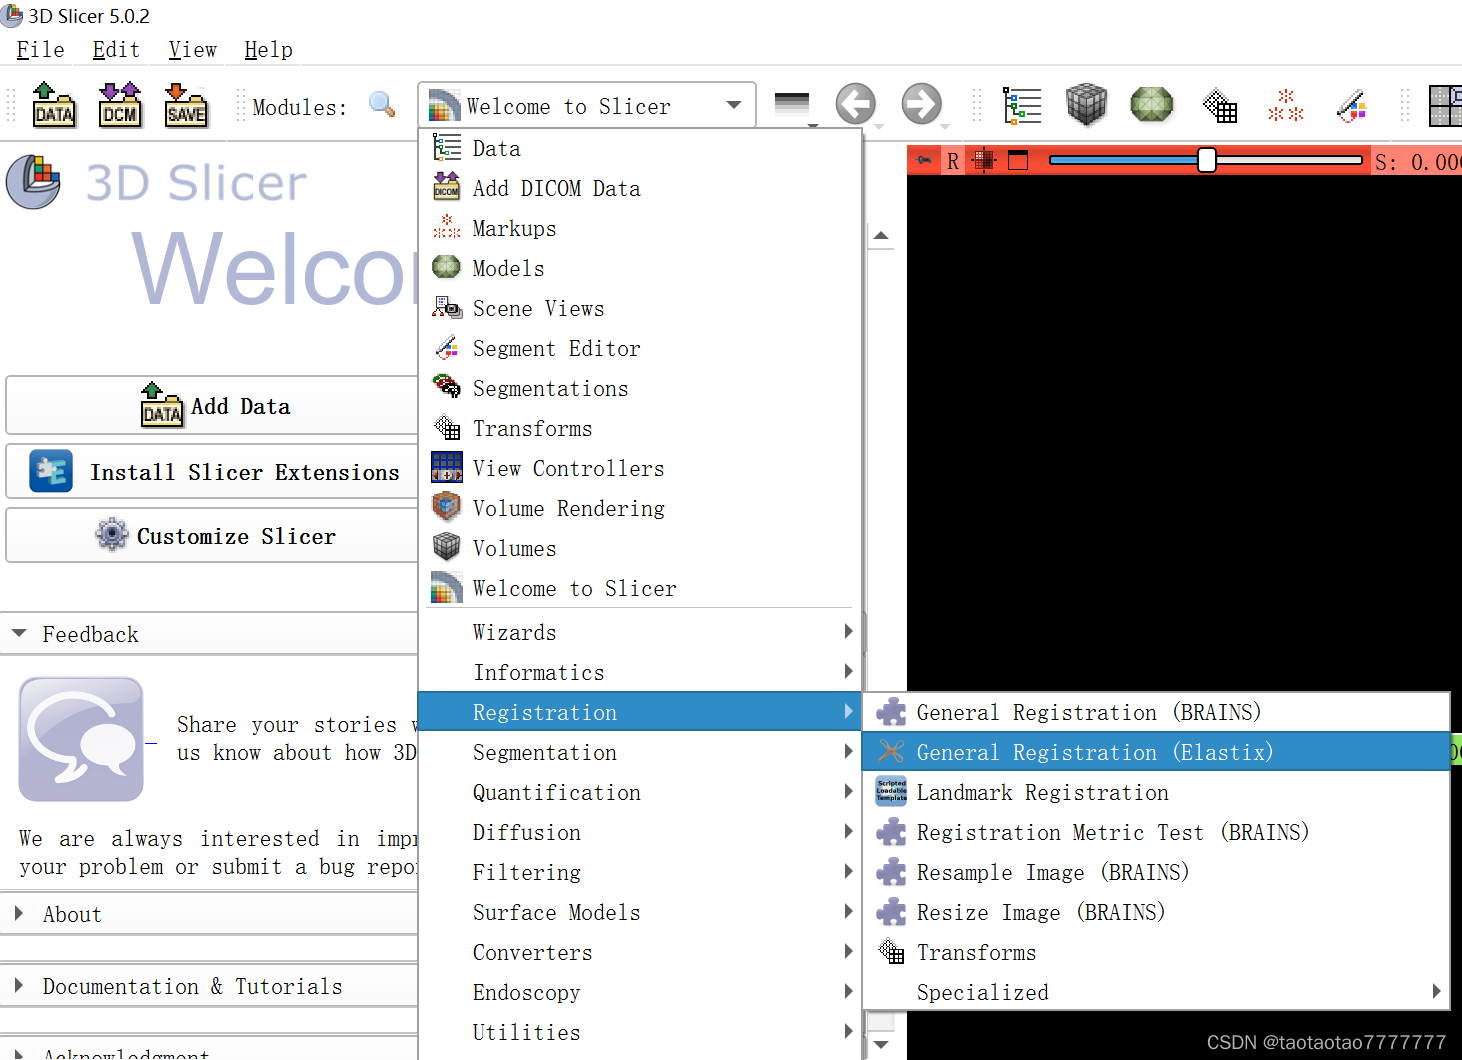
Task: Go to previous module with back arrow
Action: (856, 104)
